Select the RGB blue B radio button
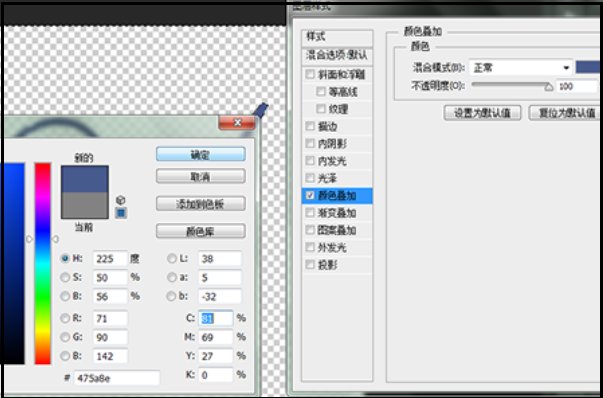This screenshot has height=398, width=603. click(65, 356)
